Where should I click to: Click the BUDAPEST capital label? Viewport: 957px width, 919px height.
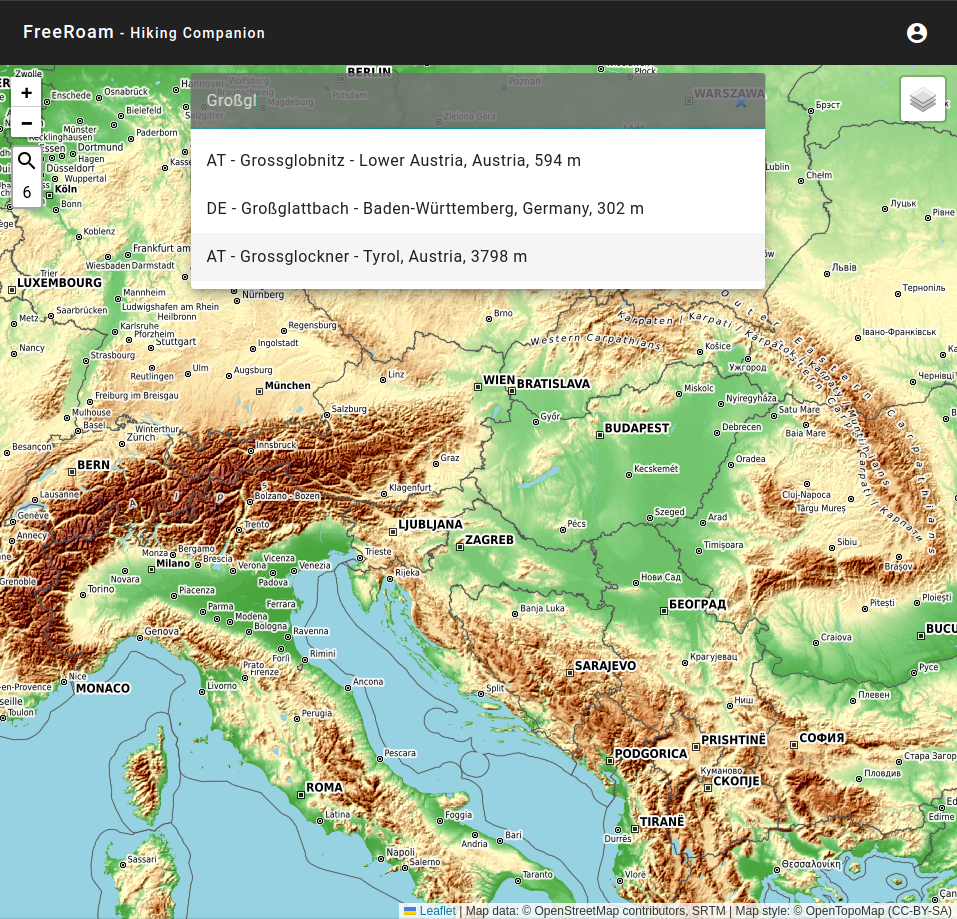637,428
